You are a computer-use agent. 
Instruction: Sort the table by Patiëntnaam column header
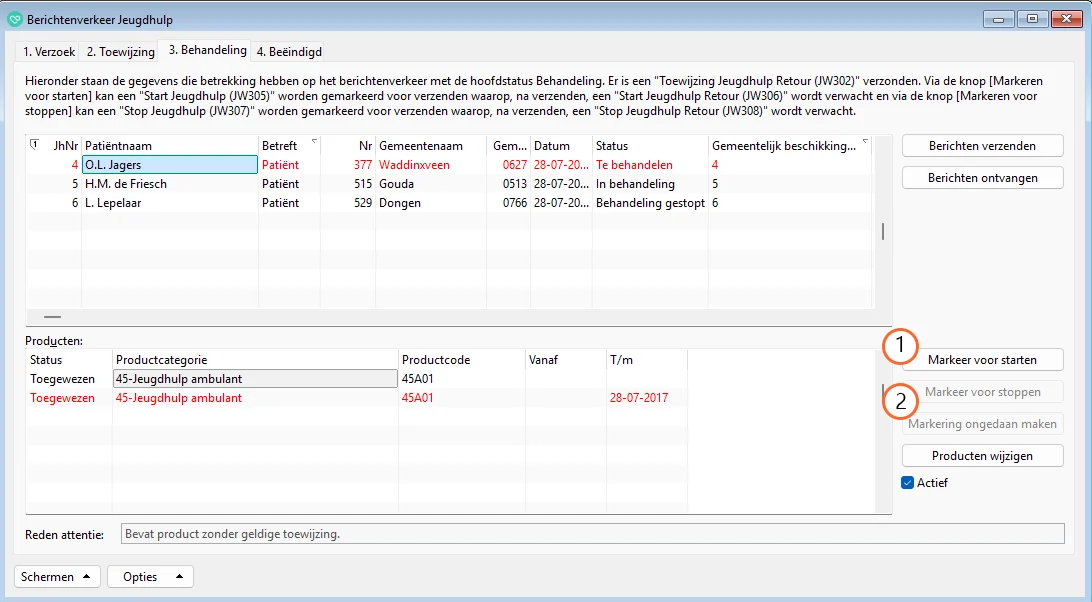pyautogui.click(x=169, y=146)
